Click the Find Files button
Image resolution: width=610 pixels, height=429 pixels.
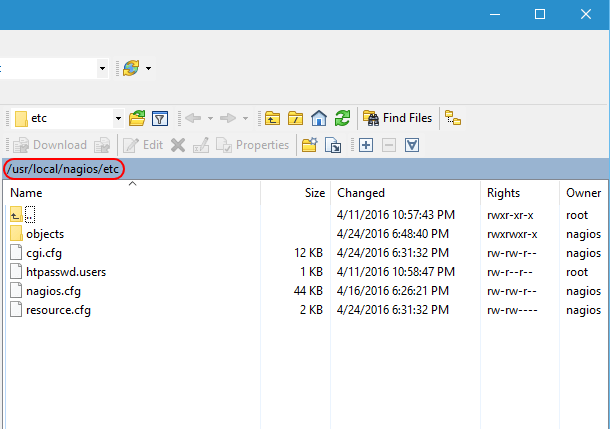click(x=398, y=118)
